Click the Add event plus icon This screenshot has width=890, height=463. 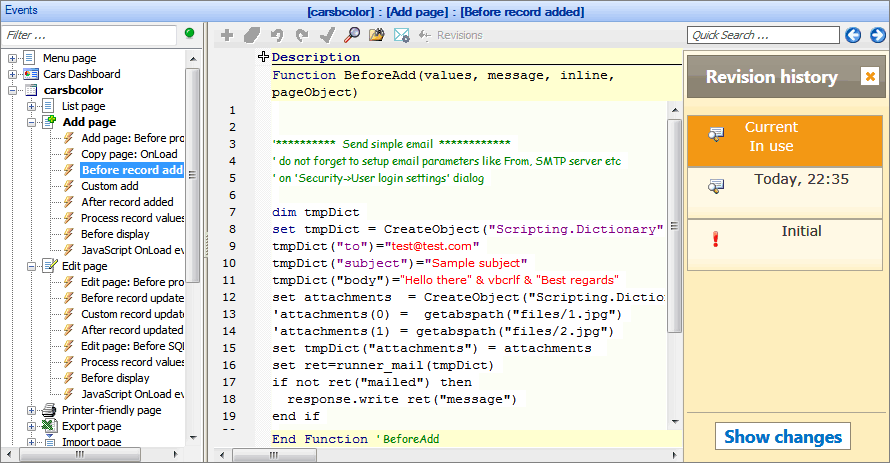tap(227, 35)
